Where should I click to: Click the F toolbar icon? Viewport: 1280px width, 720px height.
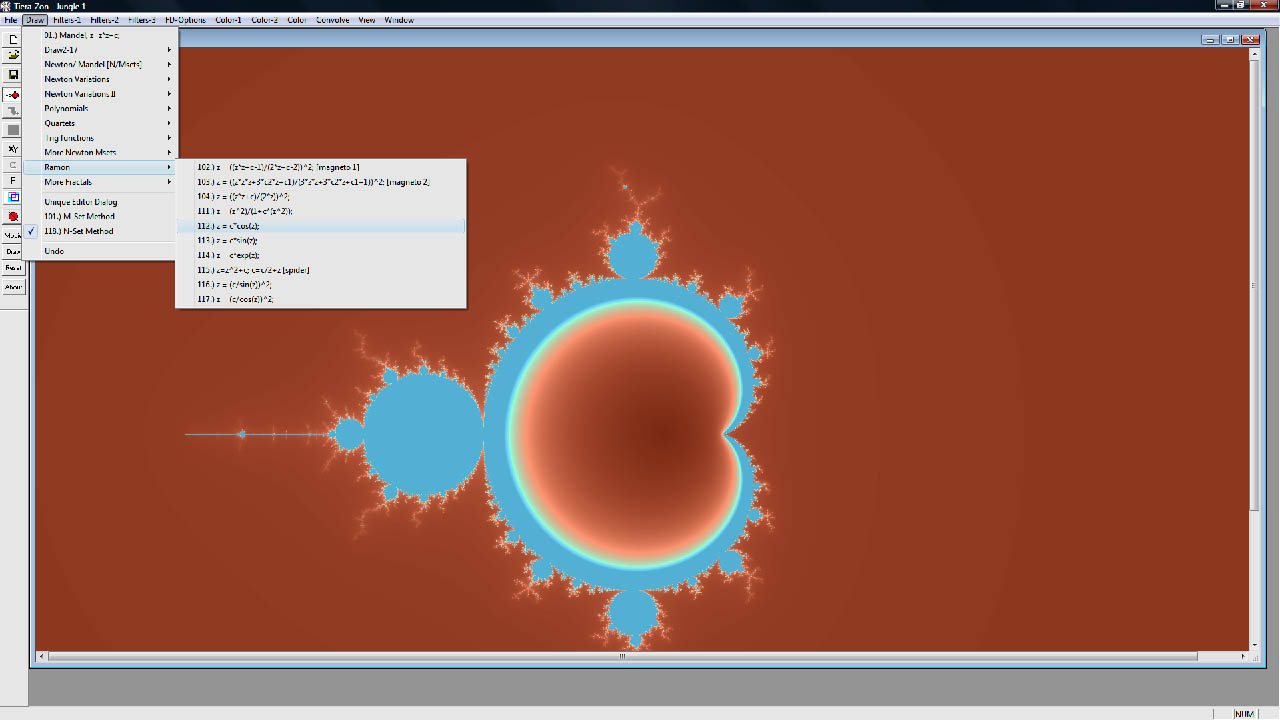(13, 181)
